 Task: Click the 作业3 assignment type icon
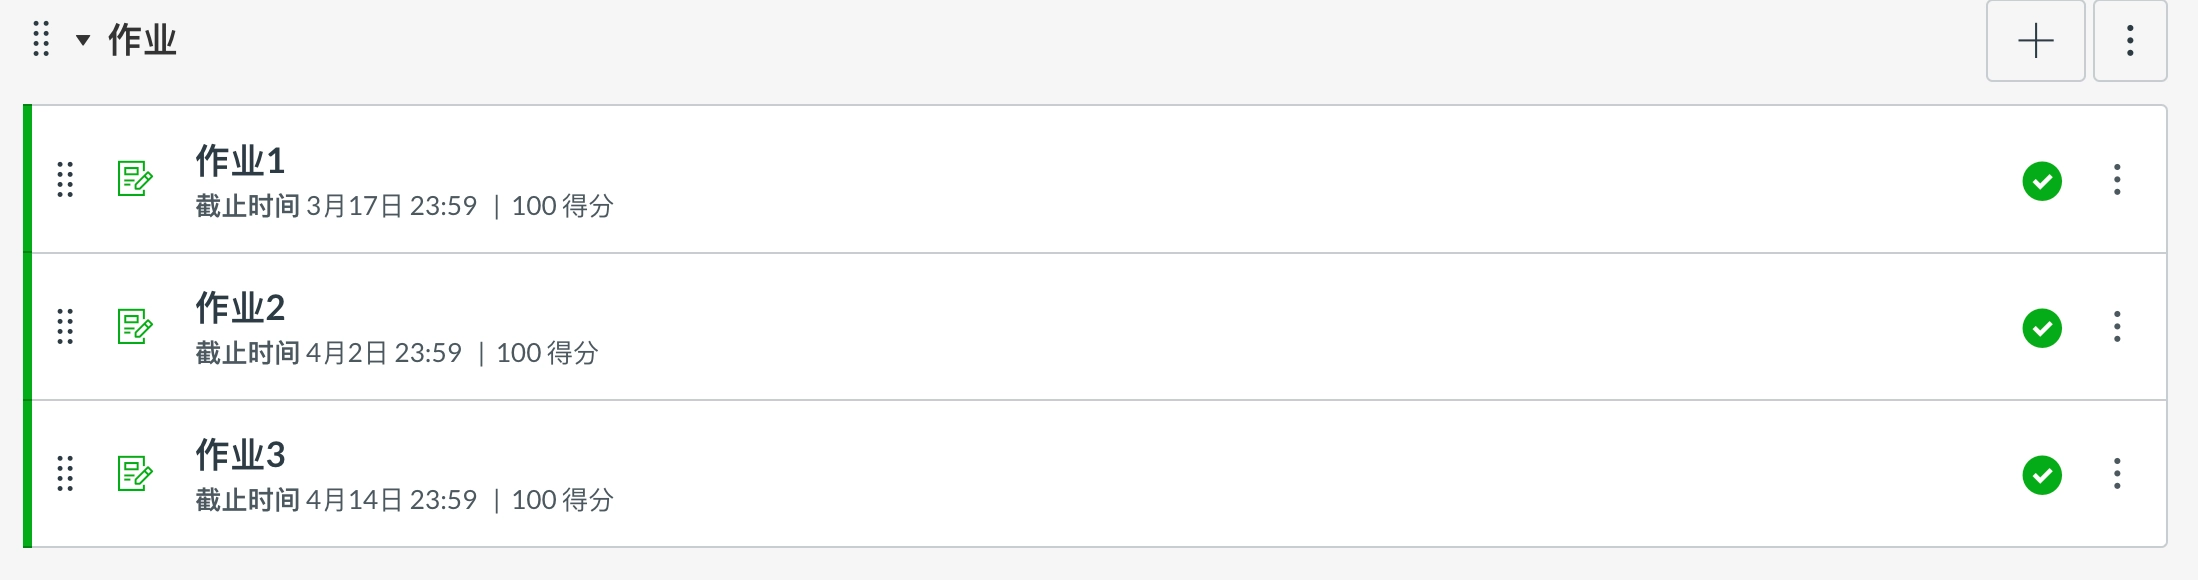(x=135, y=473)
